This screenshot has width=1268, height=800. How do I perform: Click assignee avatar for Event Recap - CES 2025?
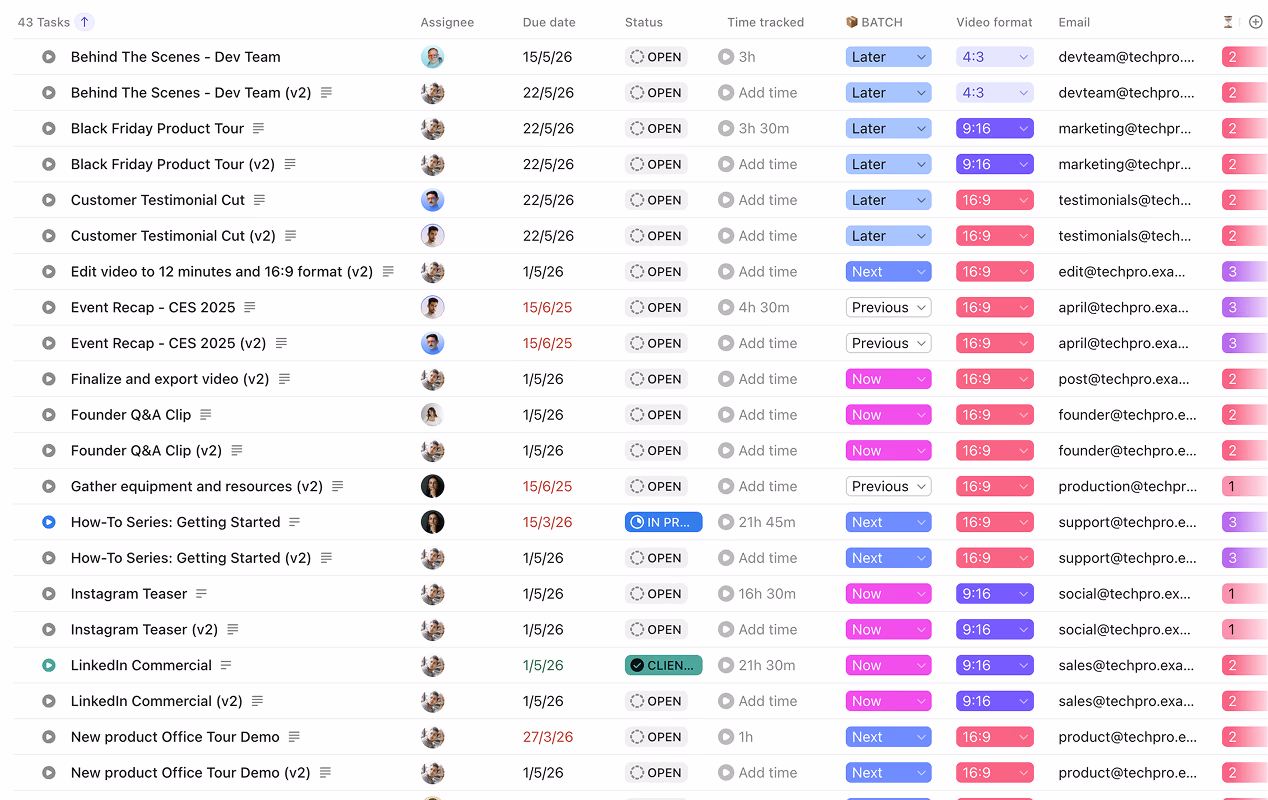(x=432, y=308)
